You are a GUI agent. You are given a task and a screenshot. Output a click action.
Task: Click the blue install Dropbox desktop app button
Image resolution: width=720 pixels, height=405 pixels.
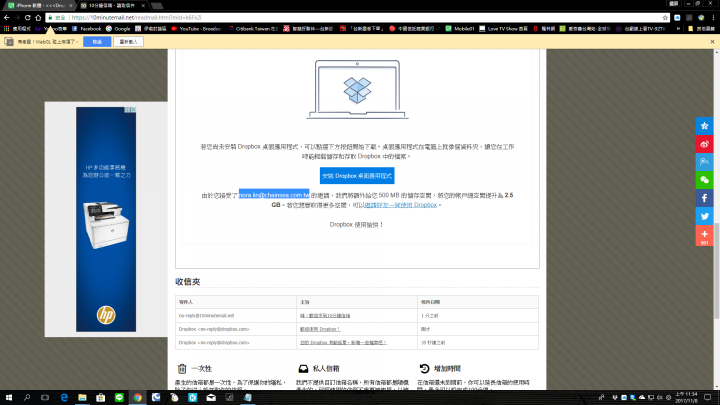pos(357,176)
